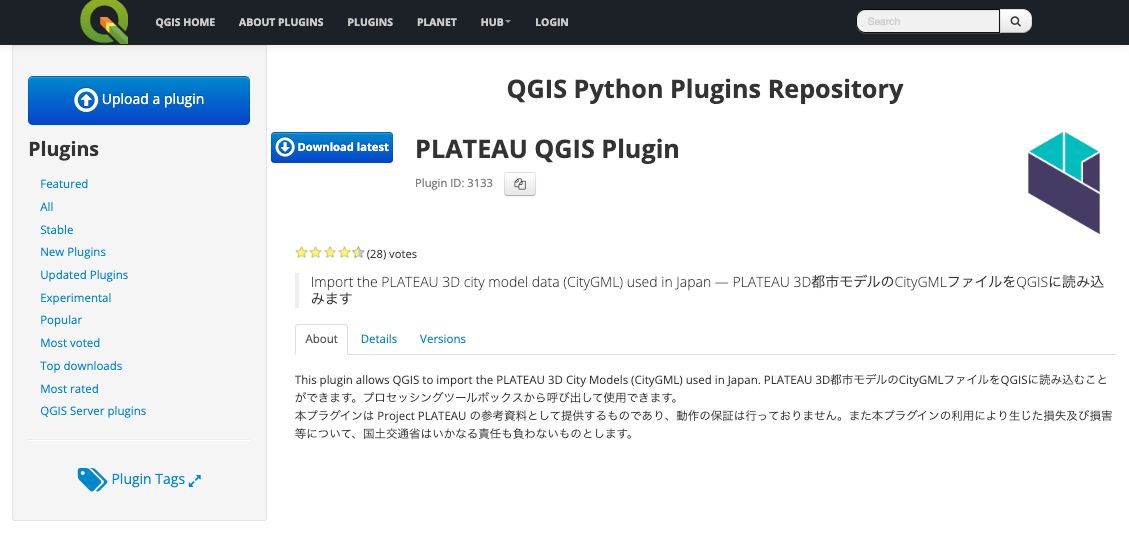The width and height of the screenshot is (1129, 535).
Task: Open the Popular plugins link
Action: coord(61,320)
